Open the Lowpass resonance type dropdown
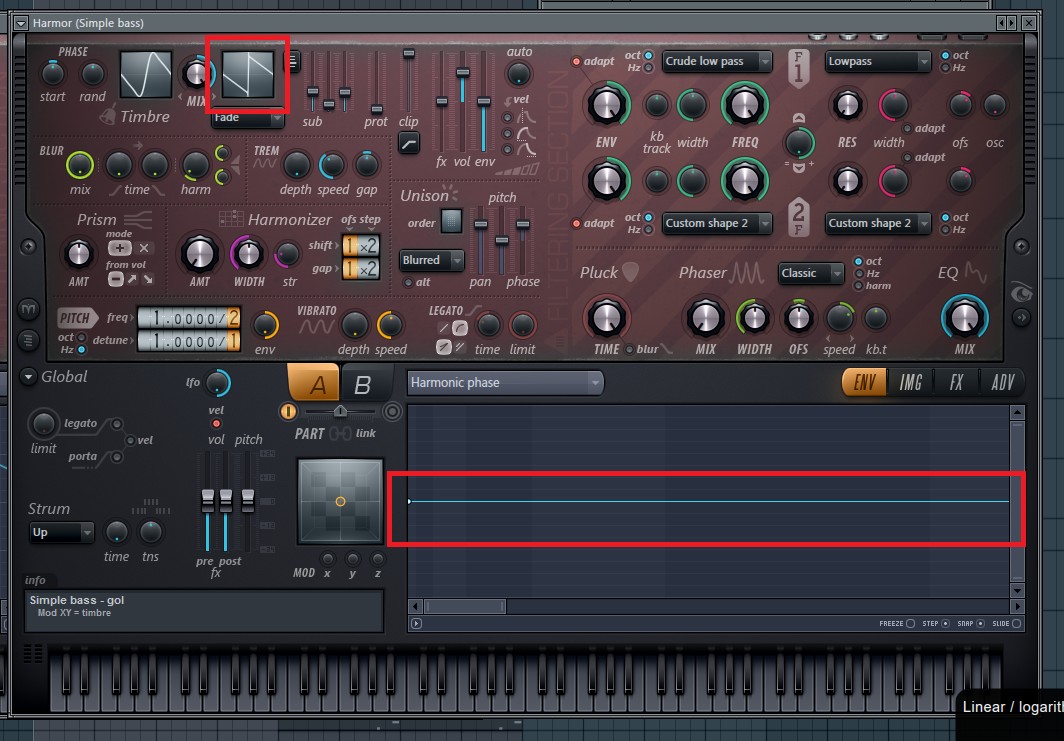1064x741 pixels. pyautogui.click(x=877, y=61)
